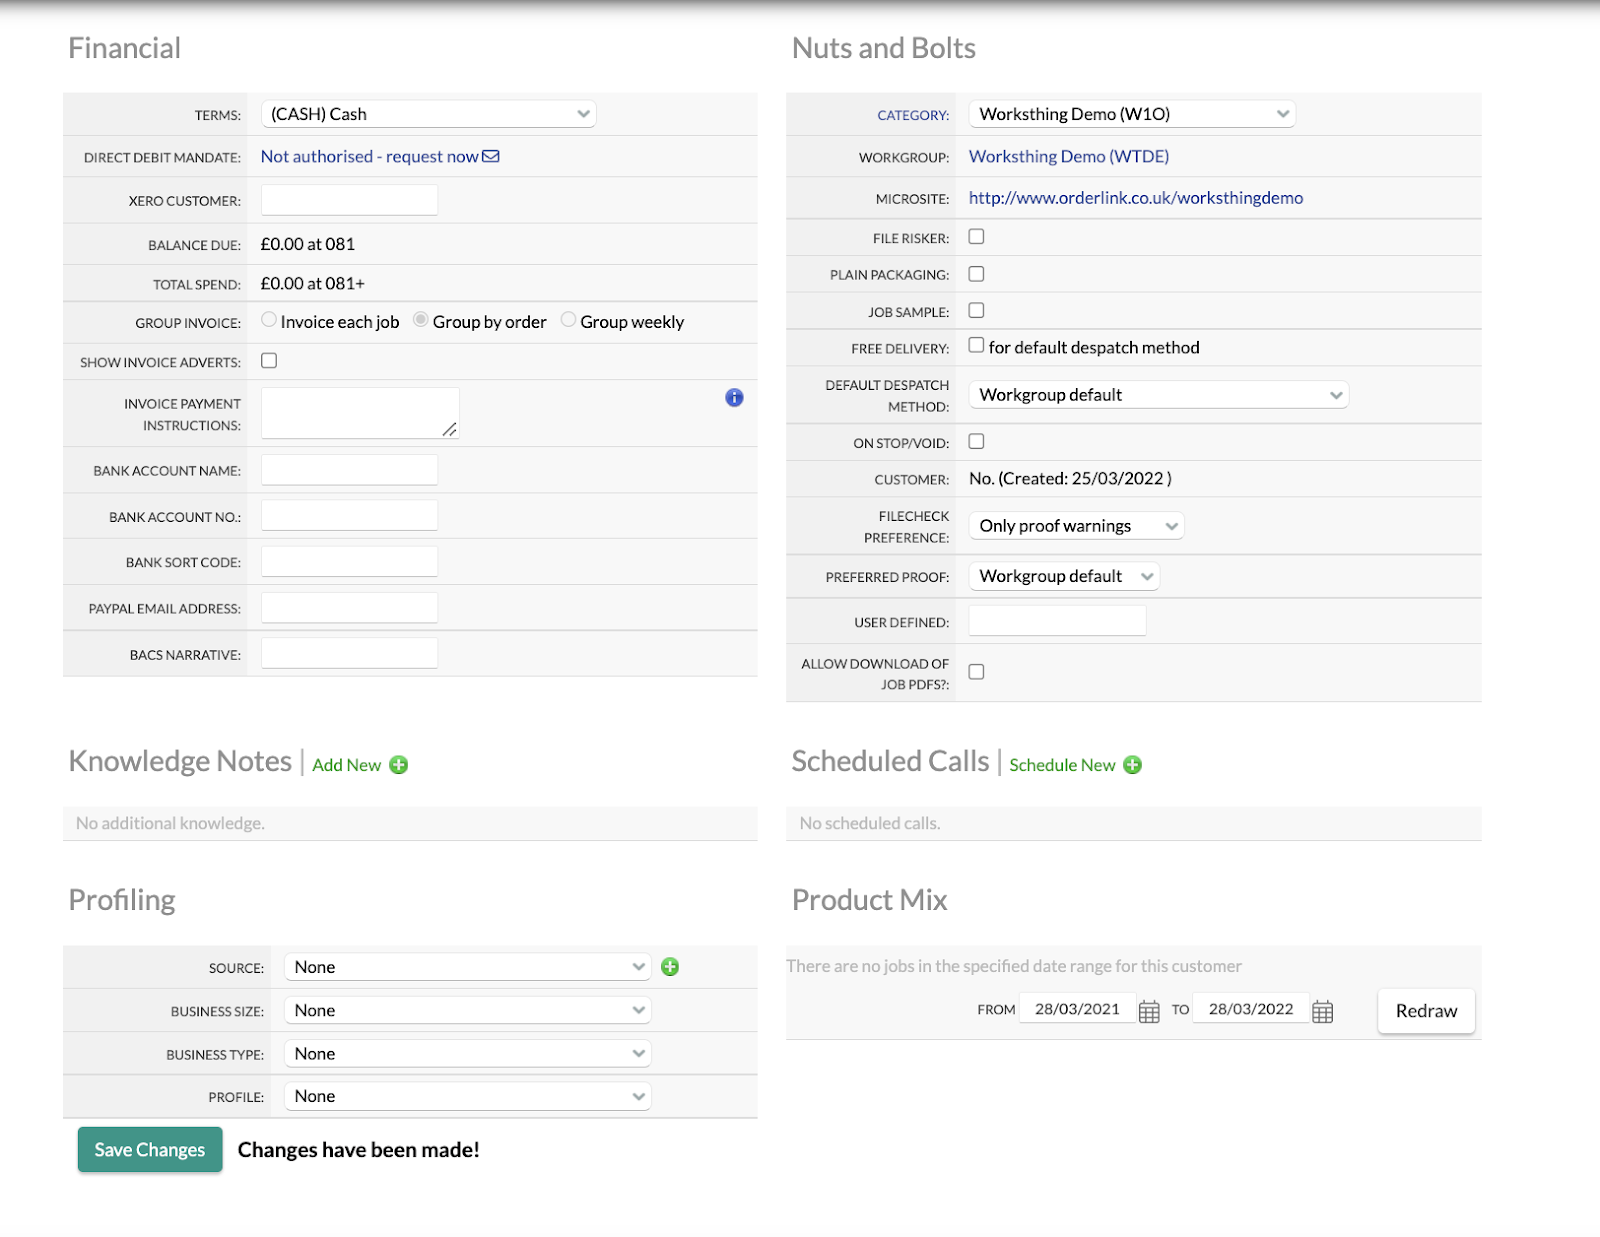Click the TO date field 28/03/2022

click(x=1251, y=1009)
